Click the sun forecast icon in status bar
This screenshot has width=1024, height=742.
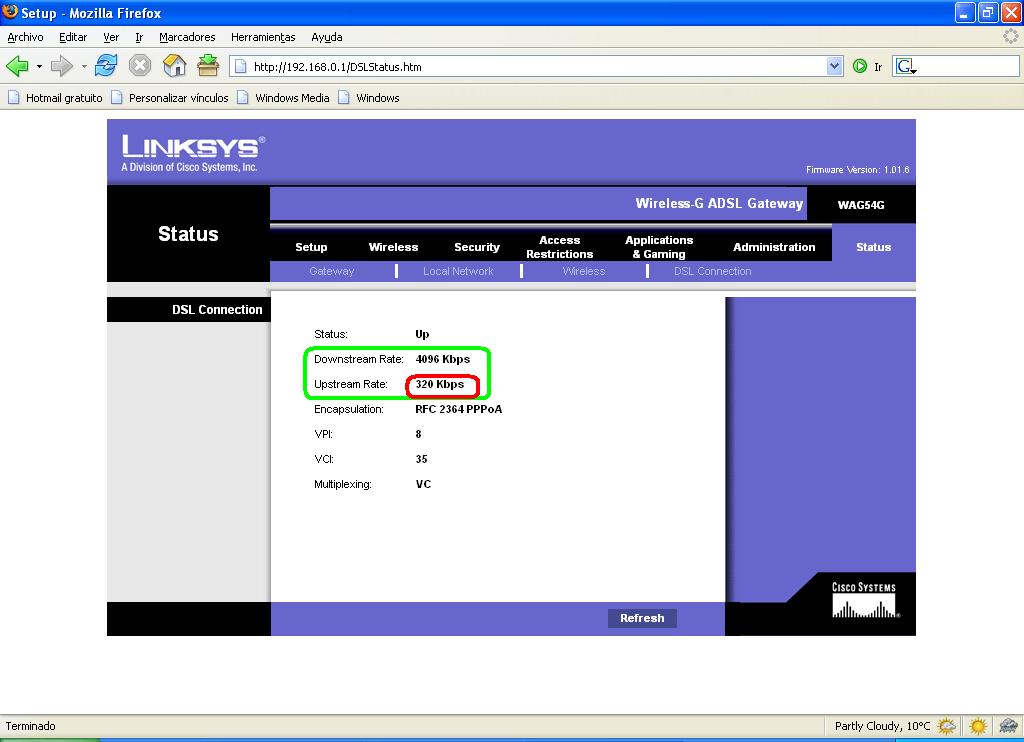pyautogui.click(x=978, y=726)
